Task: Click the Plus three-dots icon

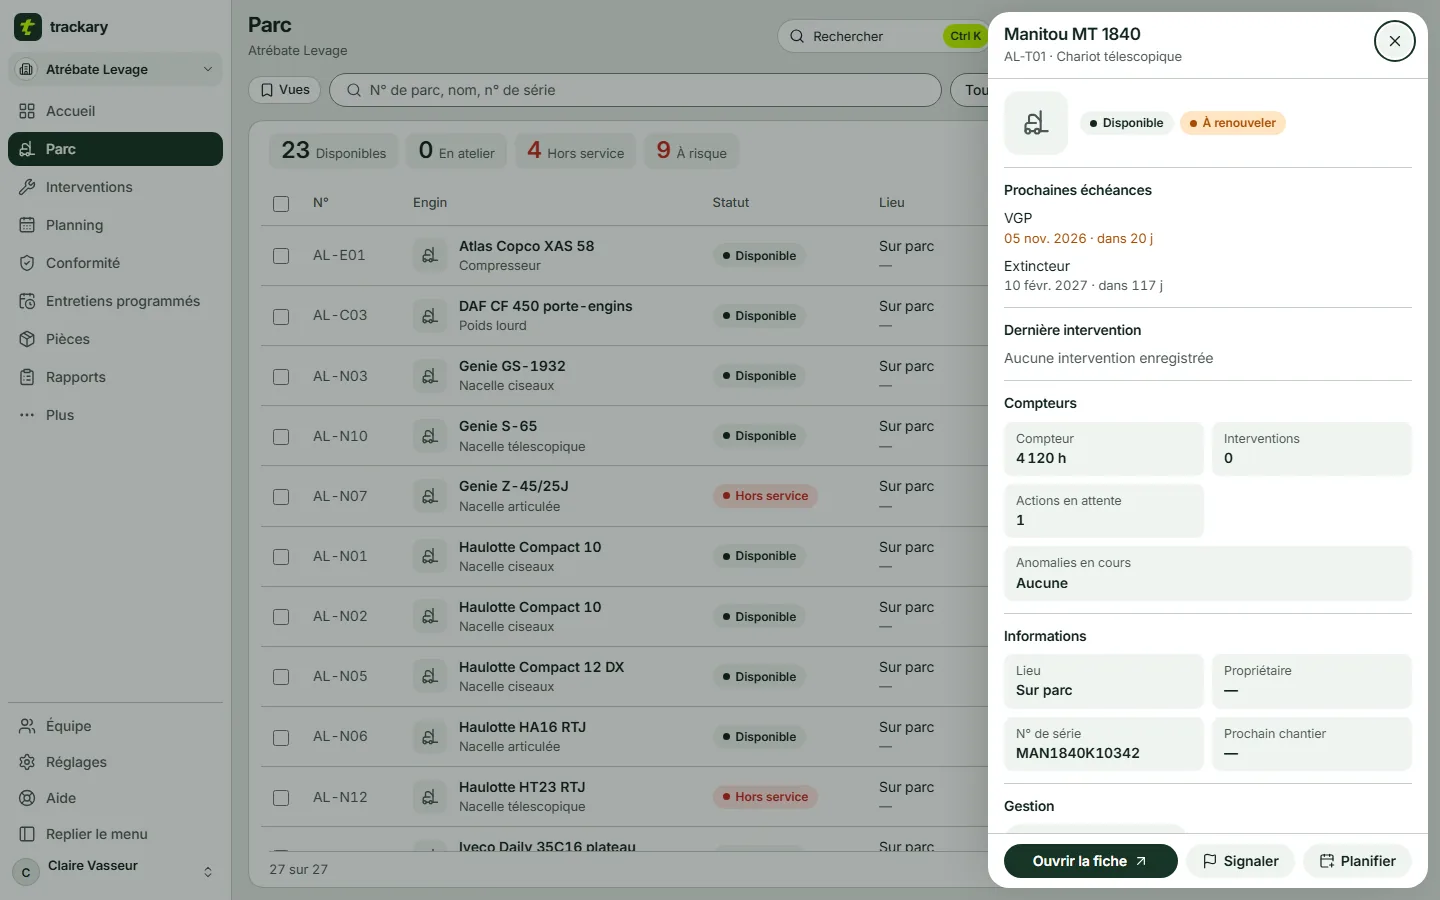Action: (x=27, y=415)
